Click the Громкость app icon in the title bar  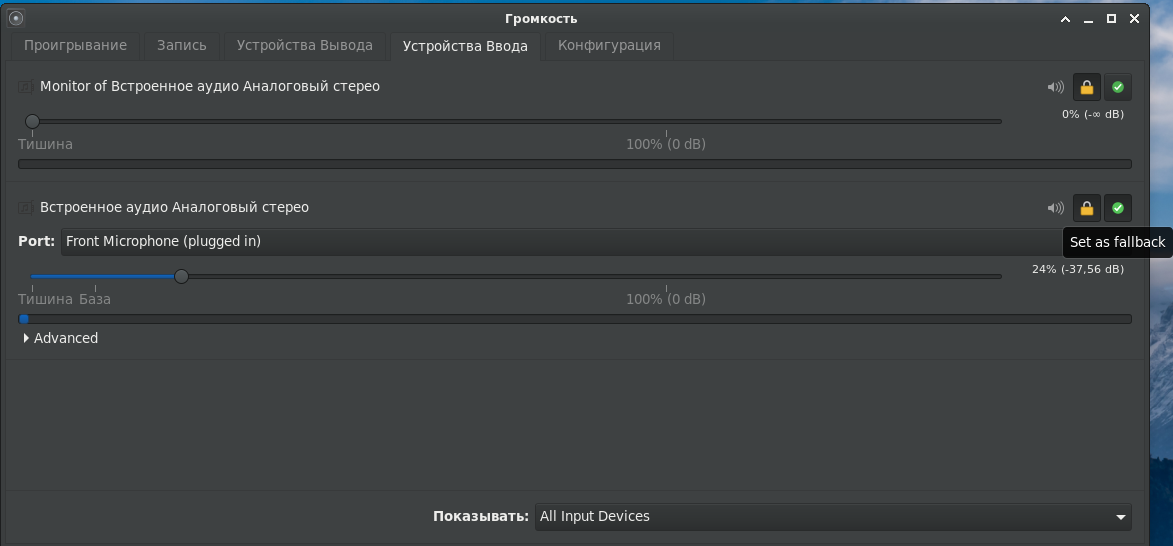(16, 18)
